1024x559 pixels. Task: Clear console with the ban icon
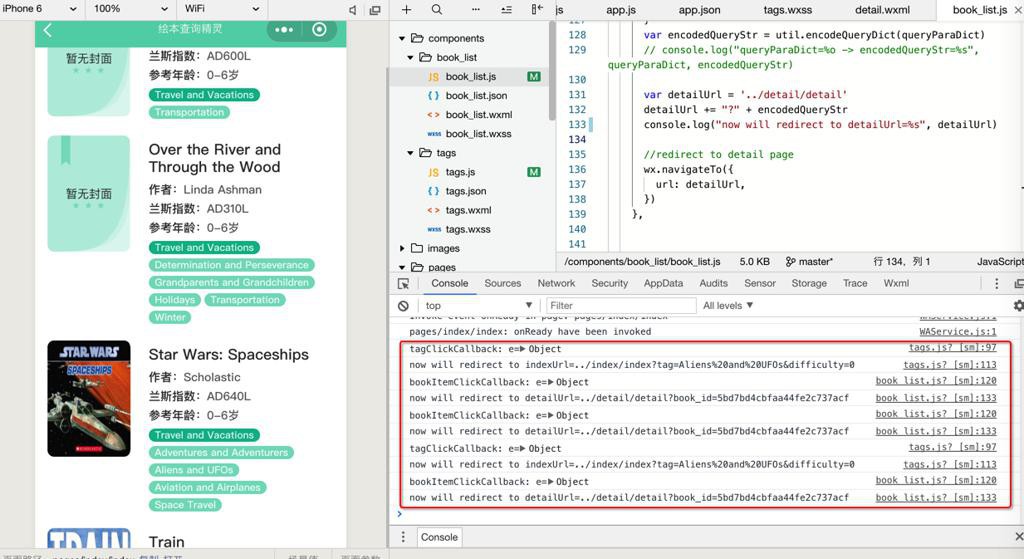click(x=404, y=306)
